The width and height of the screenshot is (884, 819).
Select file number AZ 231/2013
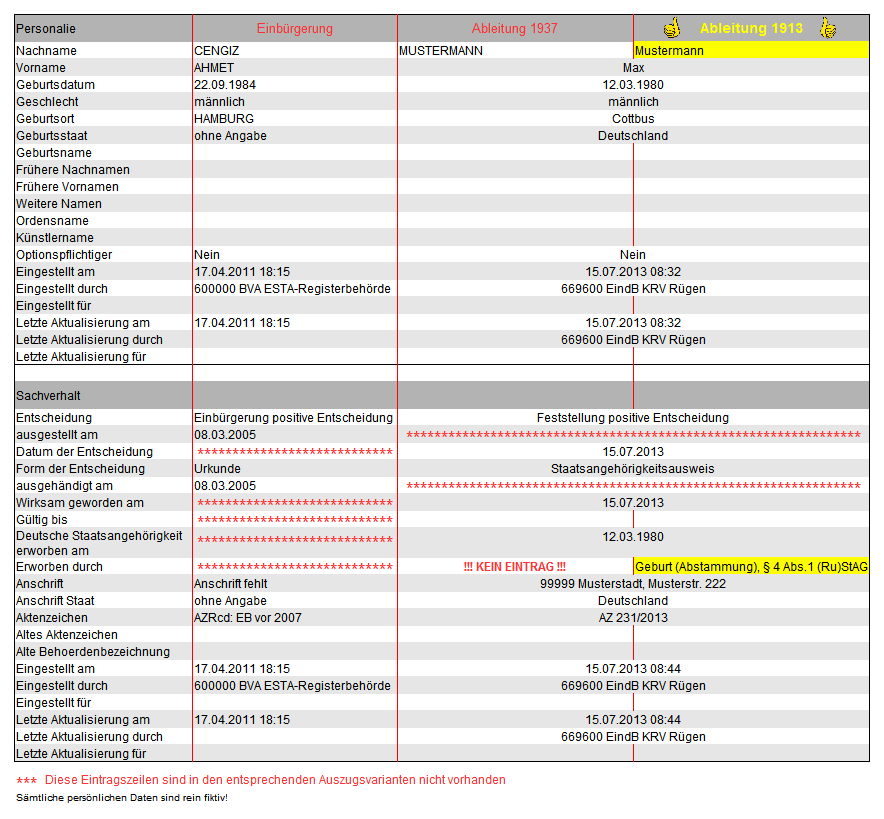[x=633, y=618]
